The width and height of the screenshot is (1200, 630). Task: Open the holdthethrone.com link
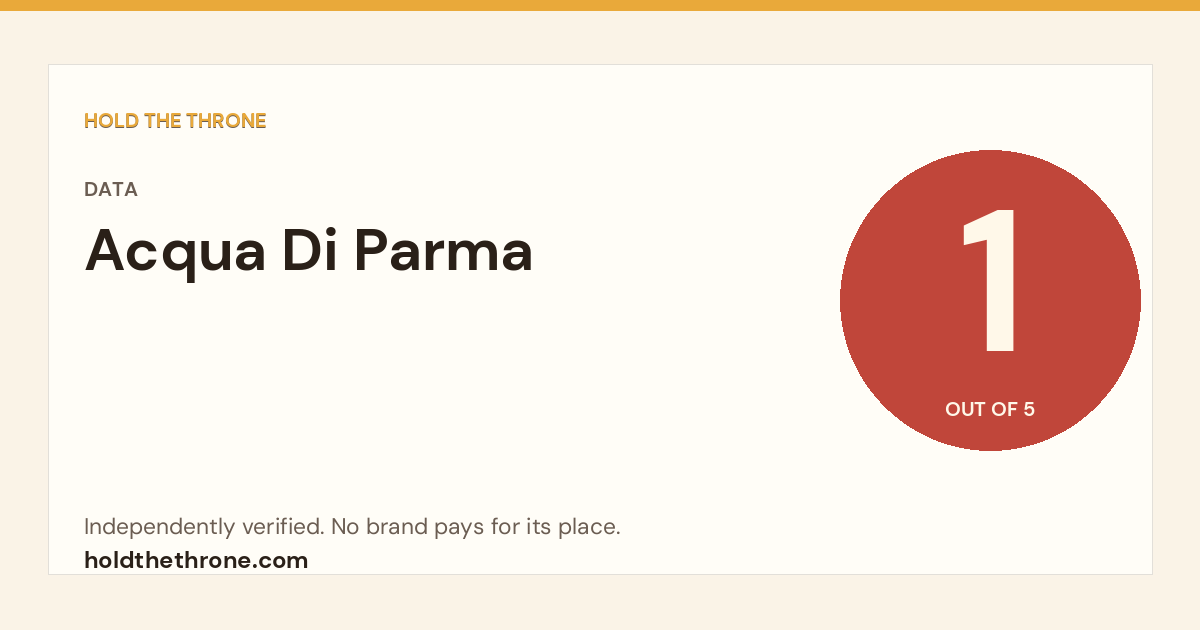(196, 560)
